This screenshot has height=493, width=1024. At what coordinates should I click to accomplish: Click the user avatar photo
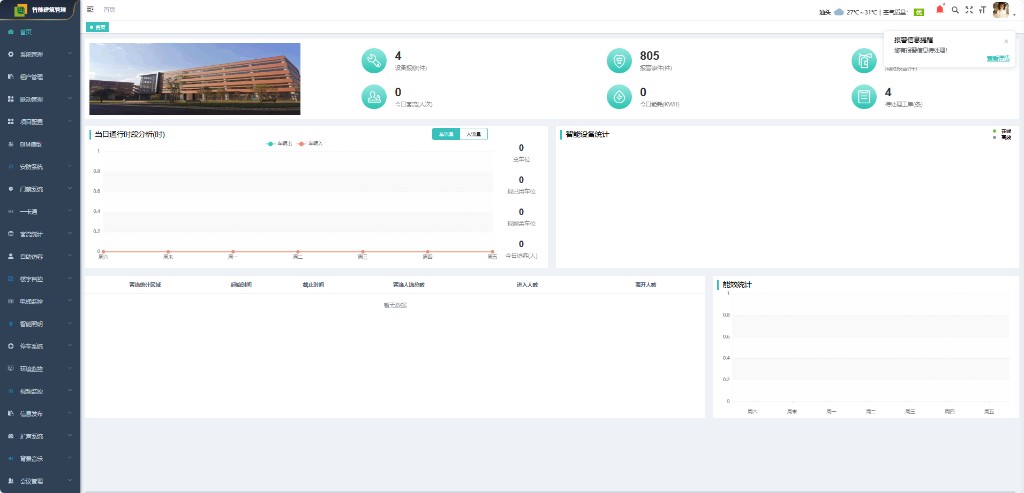tap(1001, 10)
